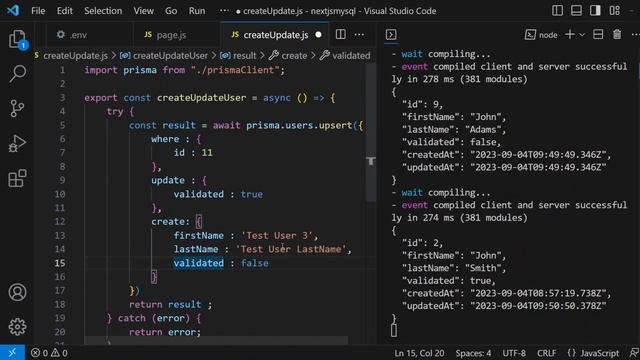
Task: Click create breadcrumb
Action: pos(288,56)
